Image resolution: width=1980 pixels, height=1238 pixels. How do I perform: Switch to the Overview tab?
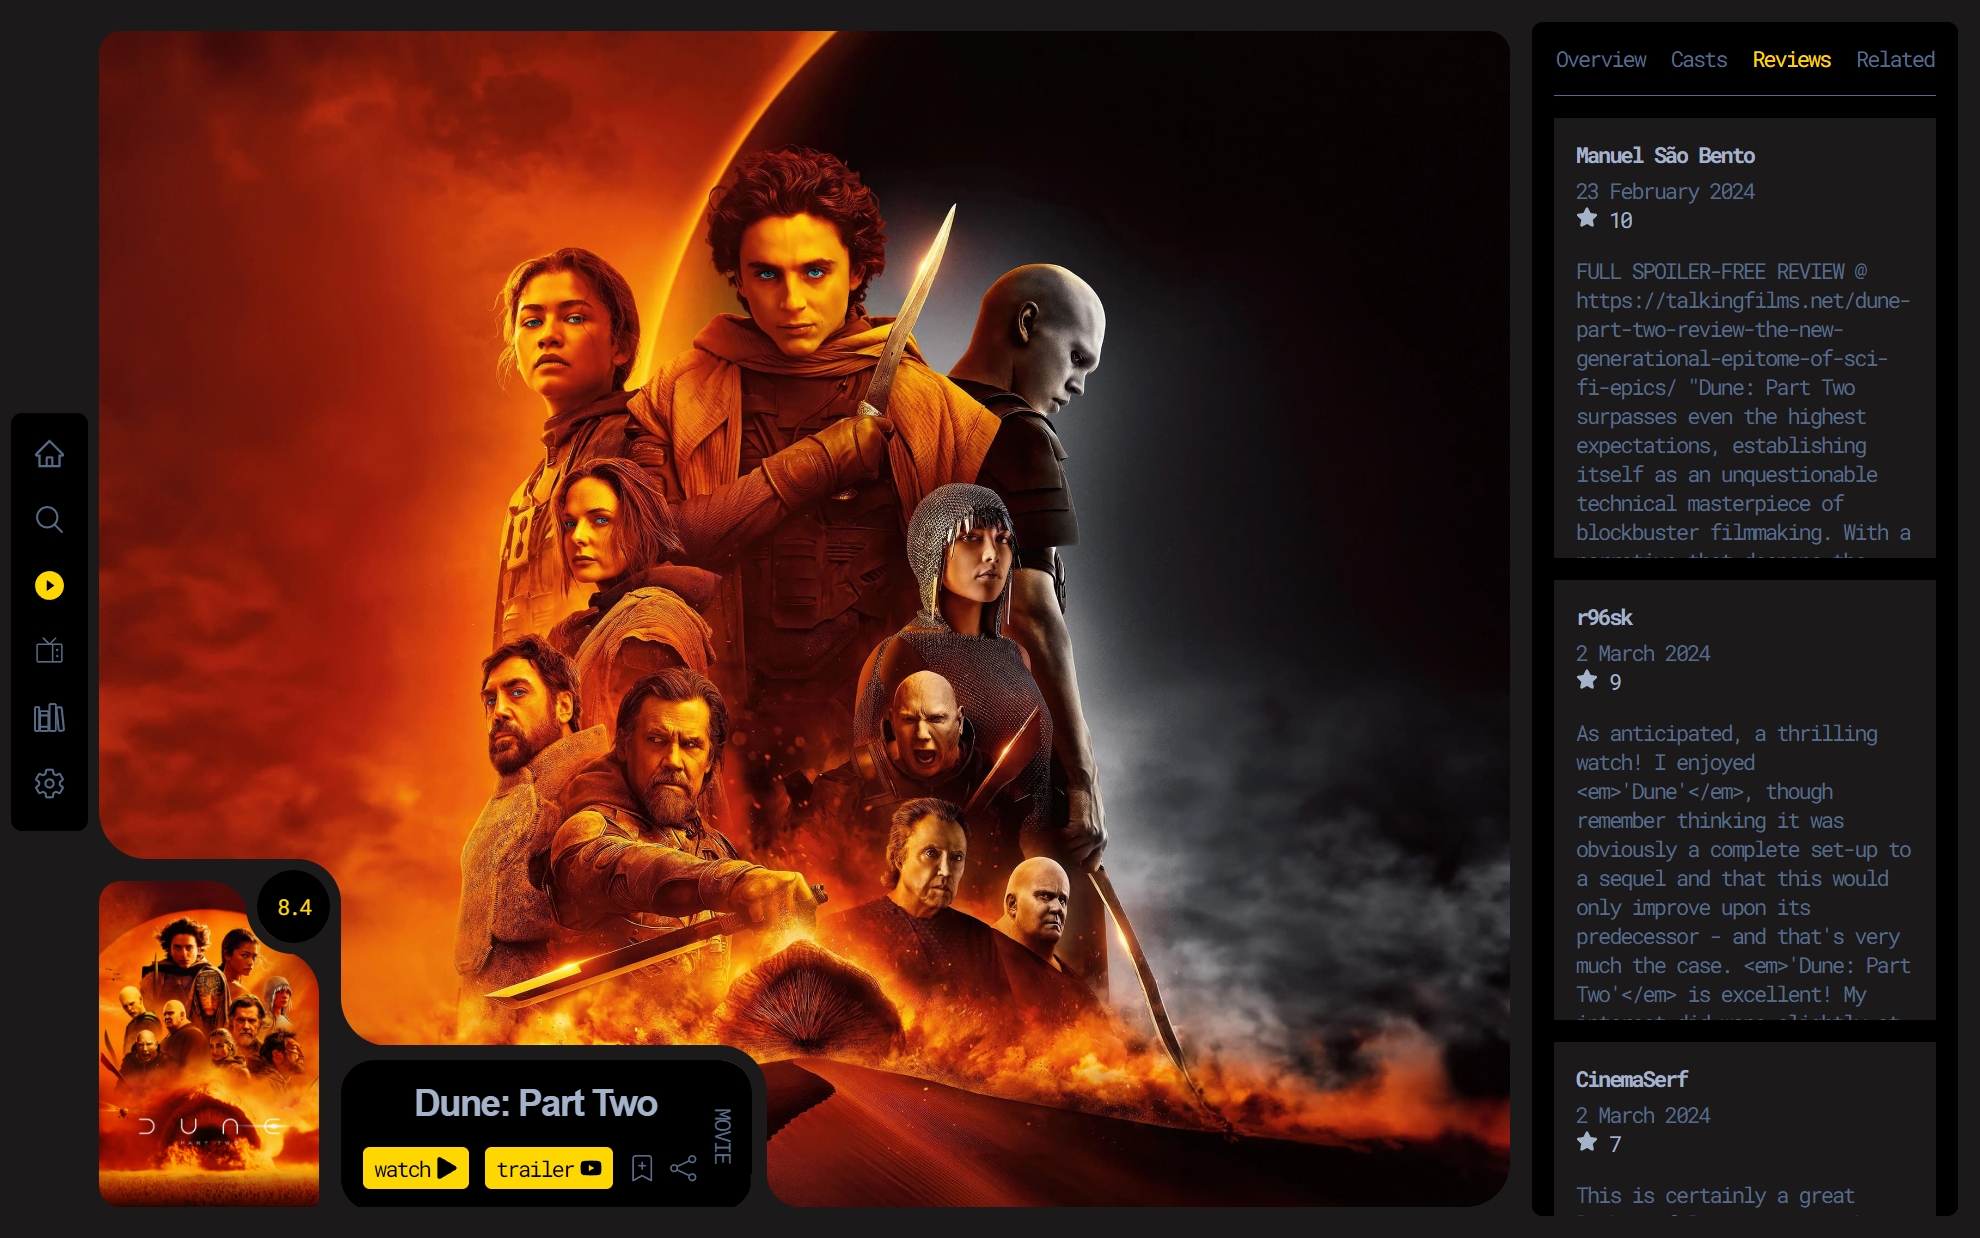click(x=1600, y=60)
